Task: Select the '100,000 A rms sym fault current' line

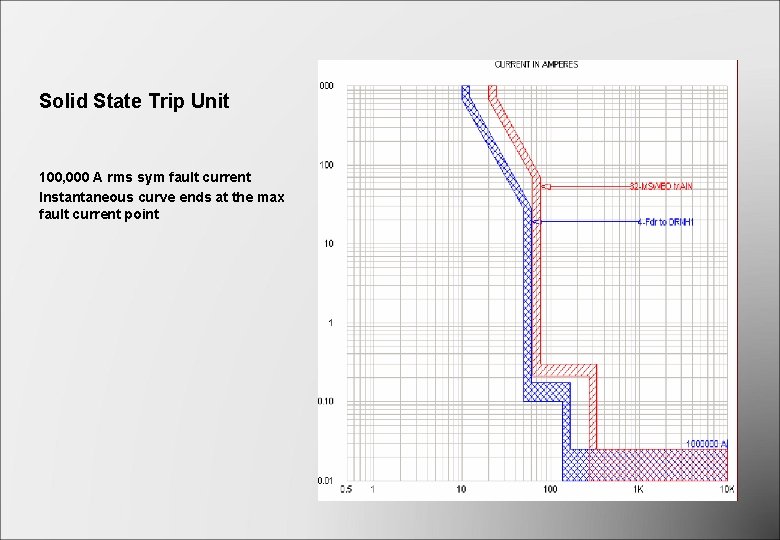Action: click(145, 177)
